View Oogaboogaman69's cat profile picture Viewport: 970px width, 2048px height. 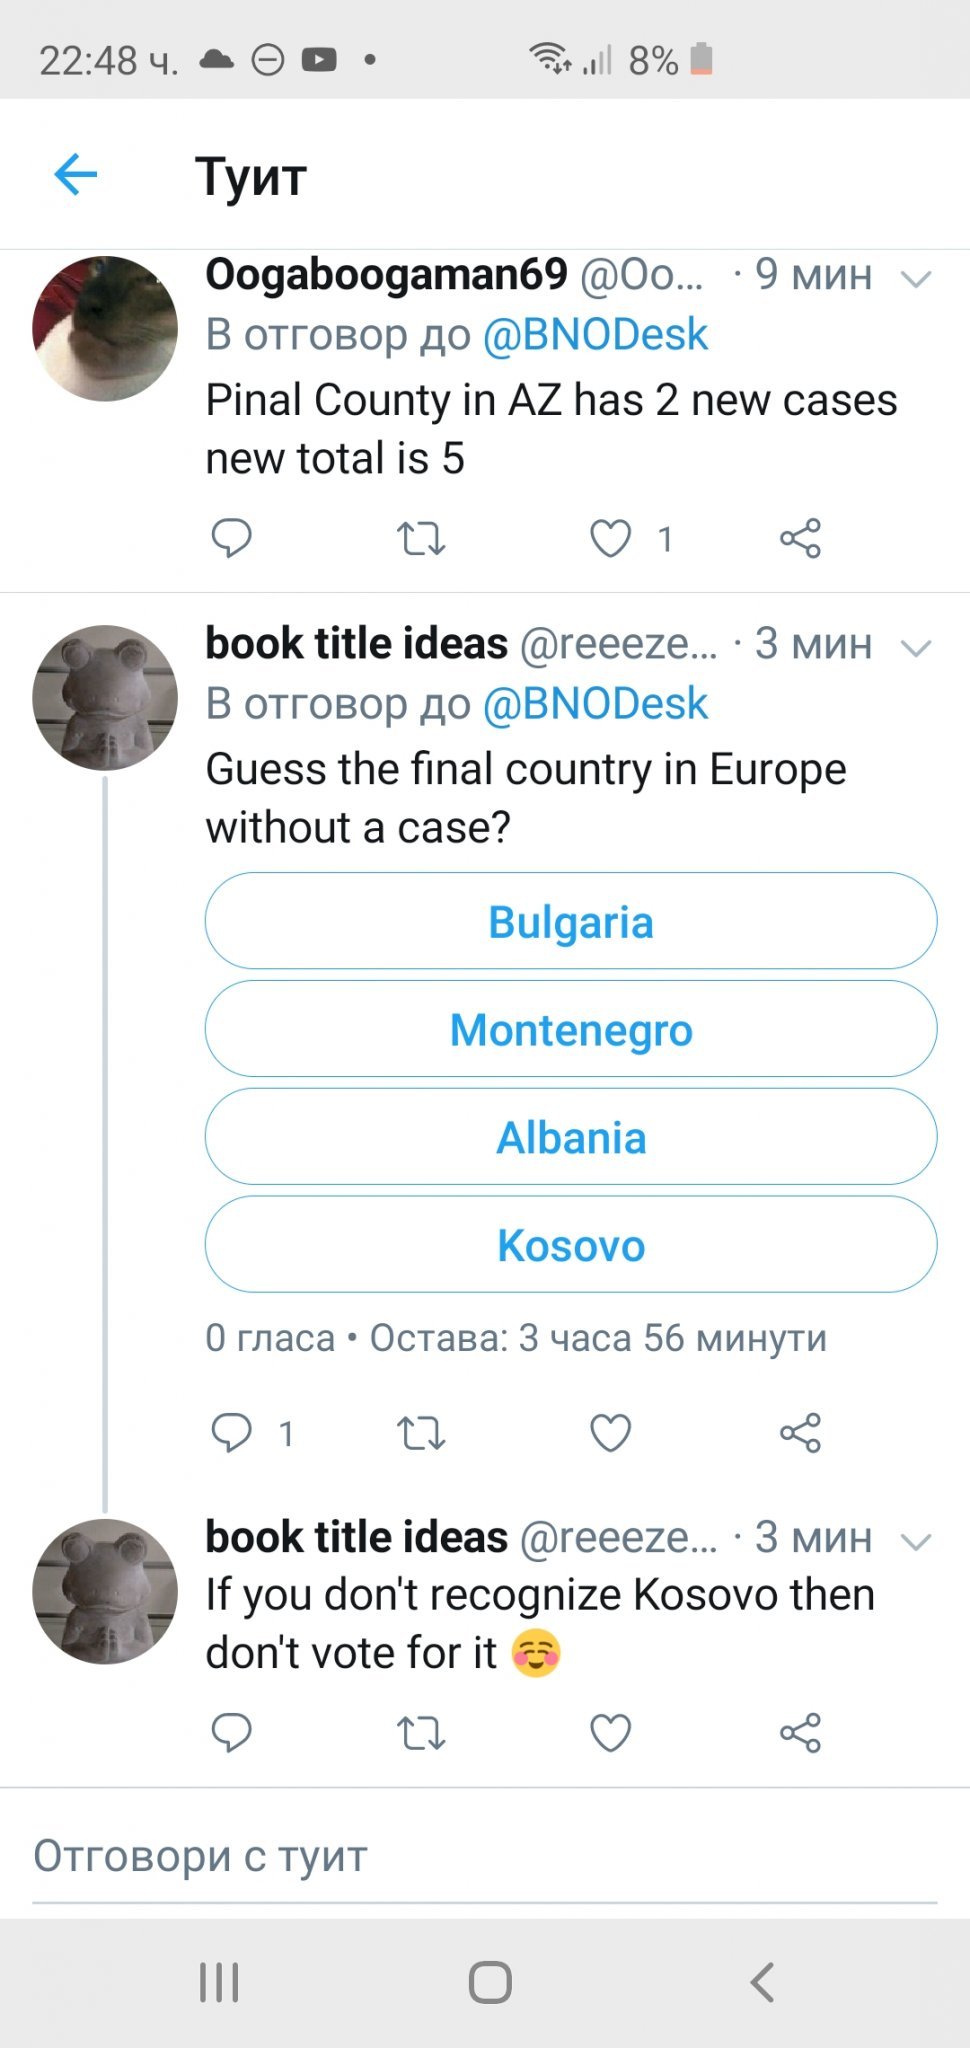point(105,328)
